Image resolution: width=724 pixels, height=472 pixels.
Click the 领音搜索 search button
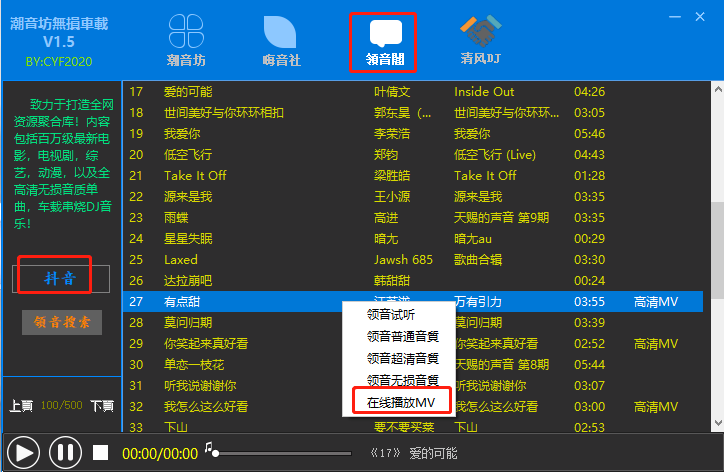(x=62, y=322)
